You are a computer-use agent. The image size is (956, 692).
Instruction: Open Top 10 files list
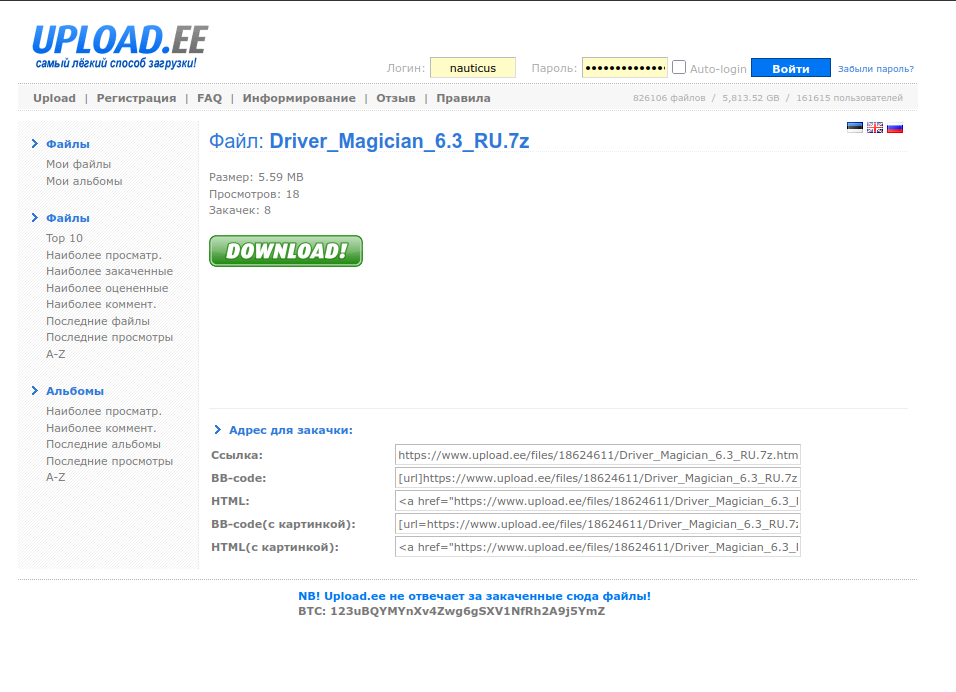pos(64,238)
